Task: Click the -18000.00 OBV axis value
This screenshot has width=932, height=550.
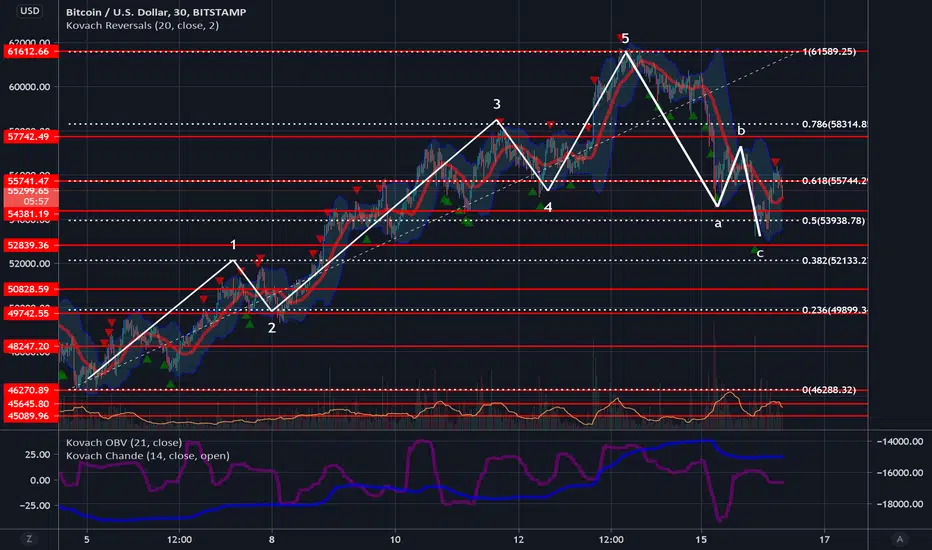Action: (899, 504)
